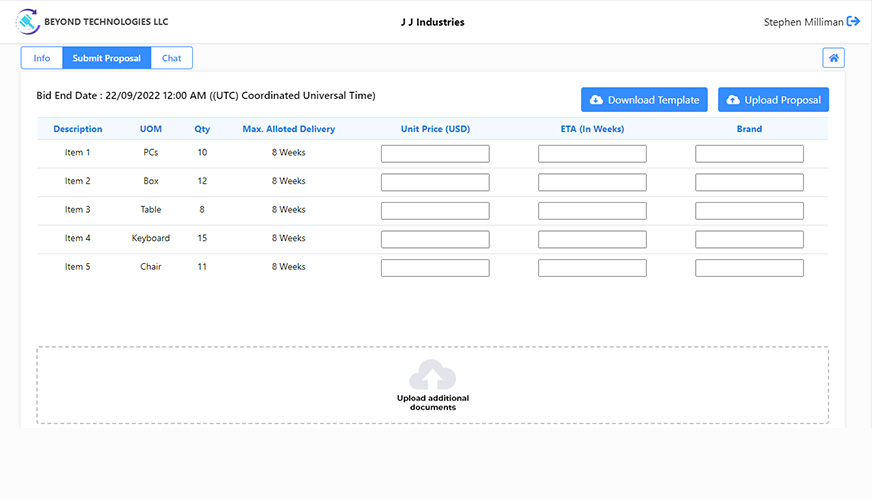This screenshot has width=872, height=500.
Task: Click the logout arrow icon
Action: (x=853, y=22)
